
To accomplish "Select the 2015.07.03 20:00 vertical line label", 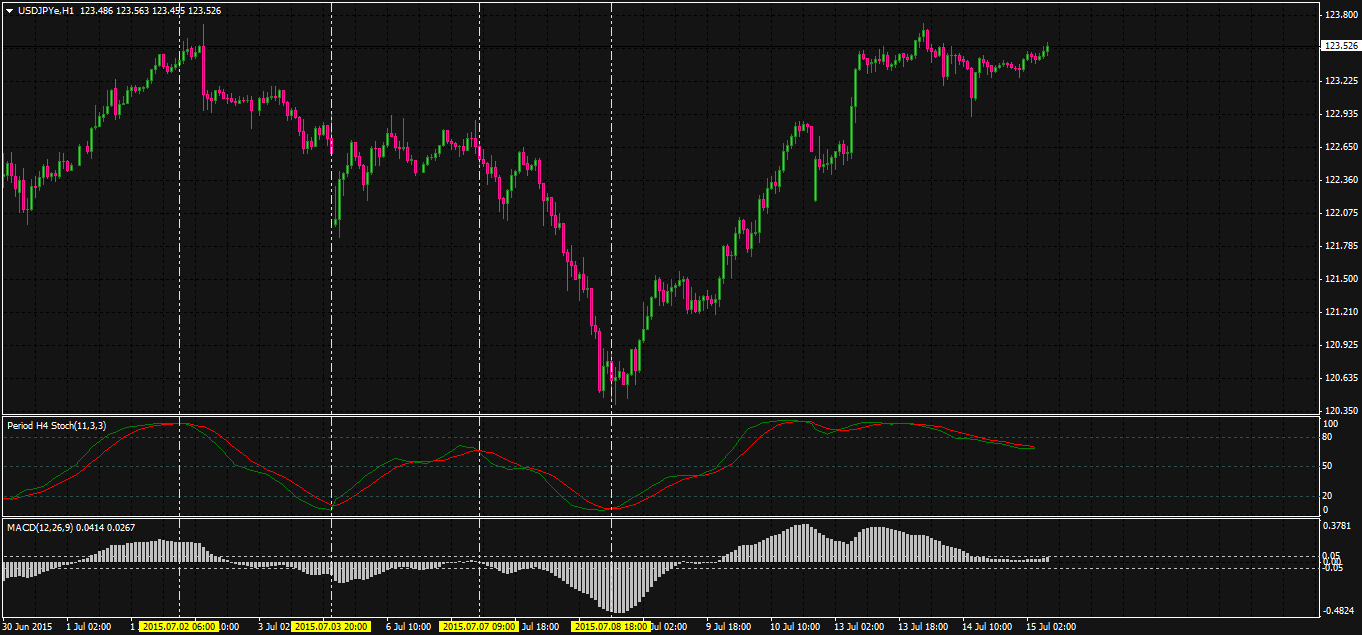I will pos(331,626).
